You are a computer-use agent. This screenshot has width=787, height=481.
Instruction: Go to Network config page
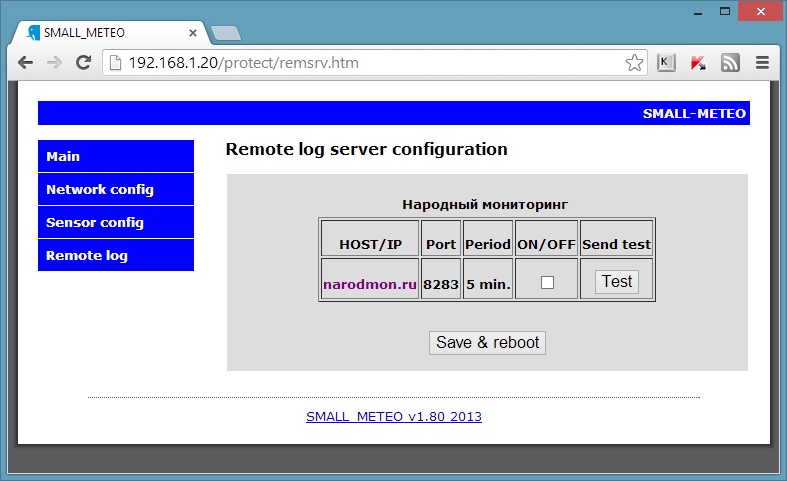116,189
